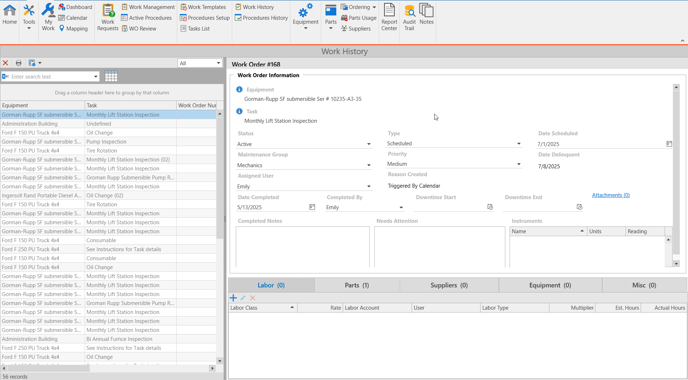Open Work Templates
Viewport: 688px width, 380px height.
pos(203,7)
